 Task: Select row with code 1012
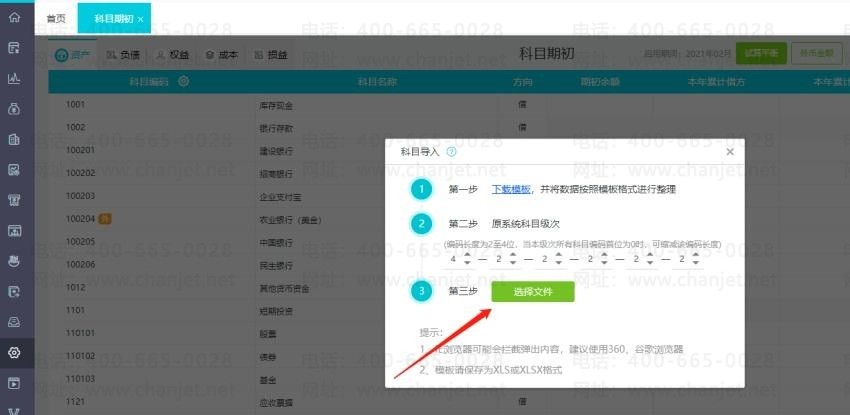(217, 288)
